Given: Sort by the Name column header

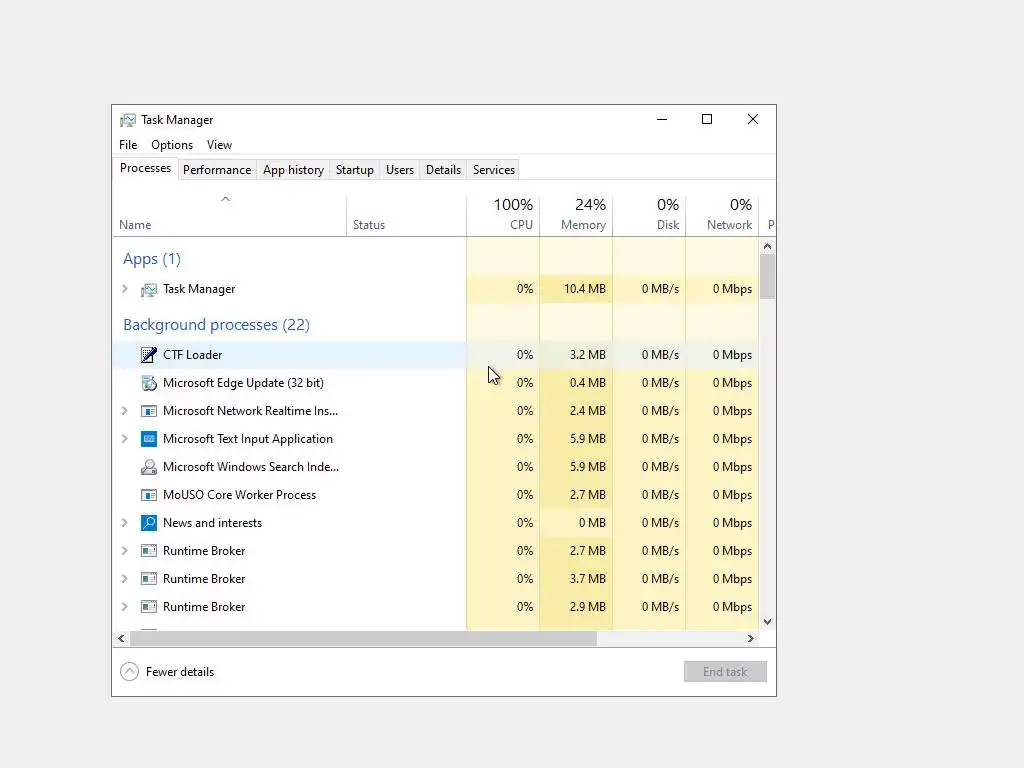Looking at the screenshot, I should 229,215.
